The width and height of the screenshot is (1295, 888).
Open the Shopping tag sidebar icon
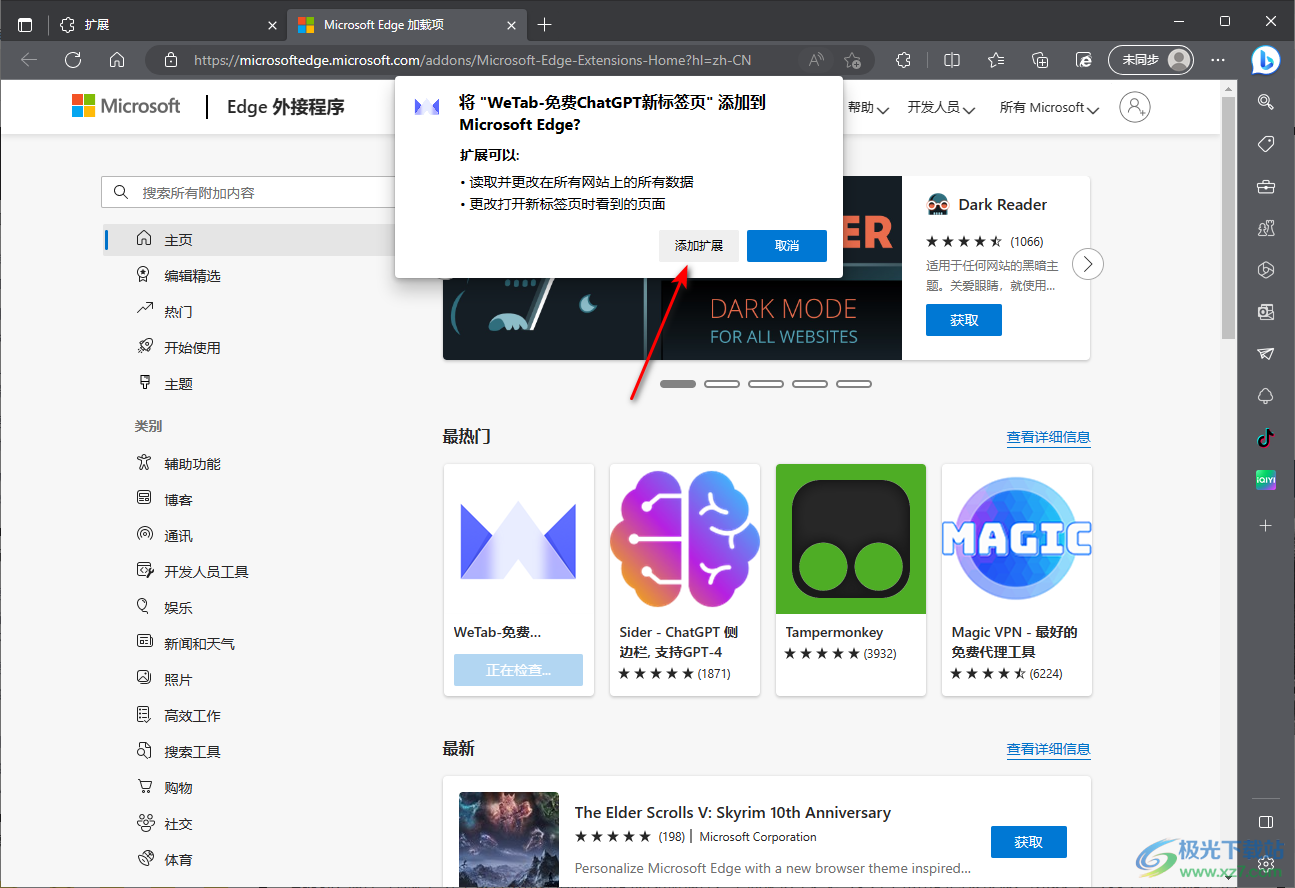tap(1265, 144)
